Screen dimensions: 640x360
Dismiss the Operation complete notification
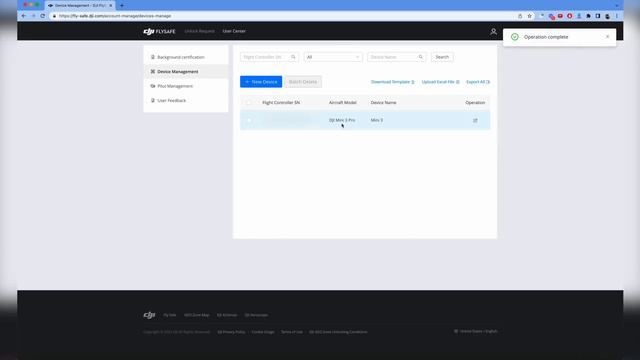coord(607,37)
